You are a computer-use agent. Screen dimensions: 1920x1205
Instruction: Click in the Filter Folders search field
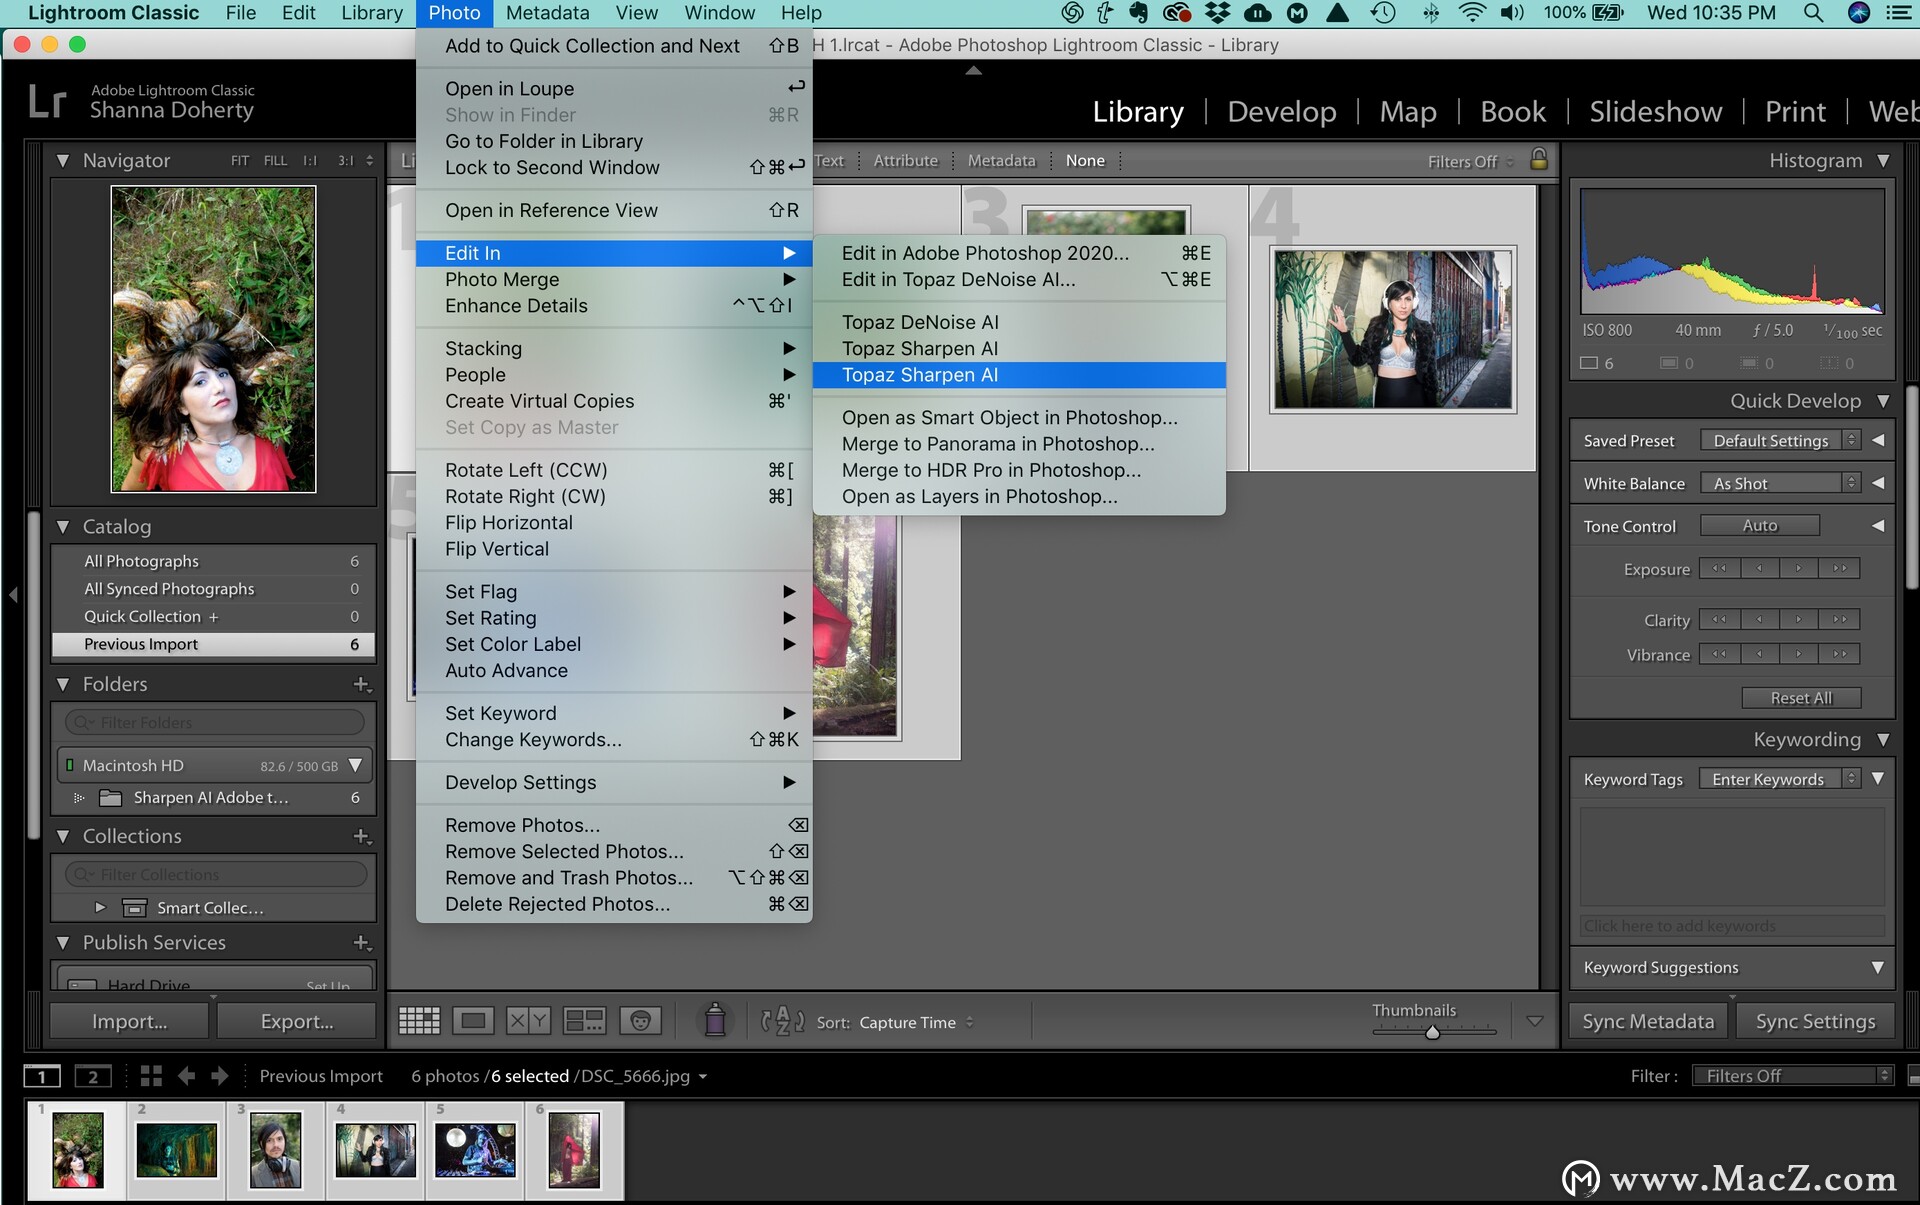click(215, 722)
